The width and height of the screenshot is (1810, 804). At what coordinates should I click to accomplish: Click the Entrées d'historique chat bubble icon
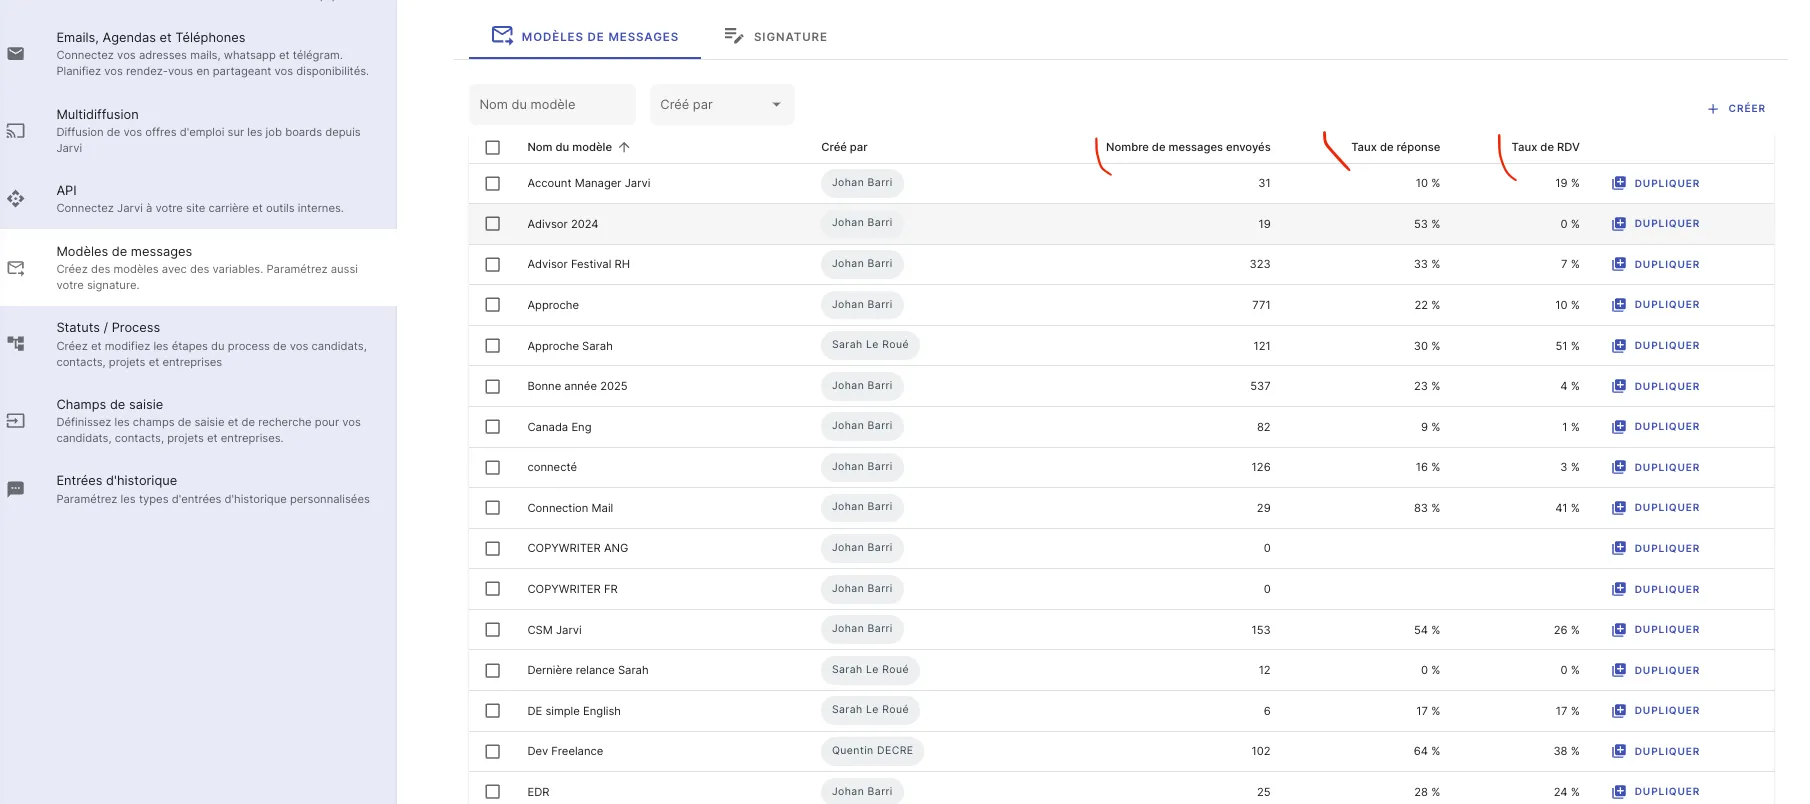[x=16, y=489]
